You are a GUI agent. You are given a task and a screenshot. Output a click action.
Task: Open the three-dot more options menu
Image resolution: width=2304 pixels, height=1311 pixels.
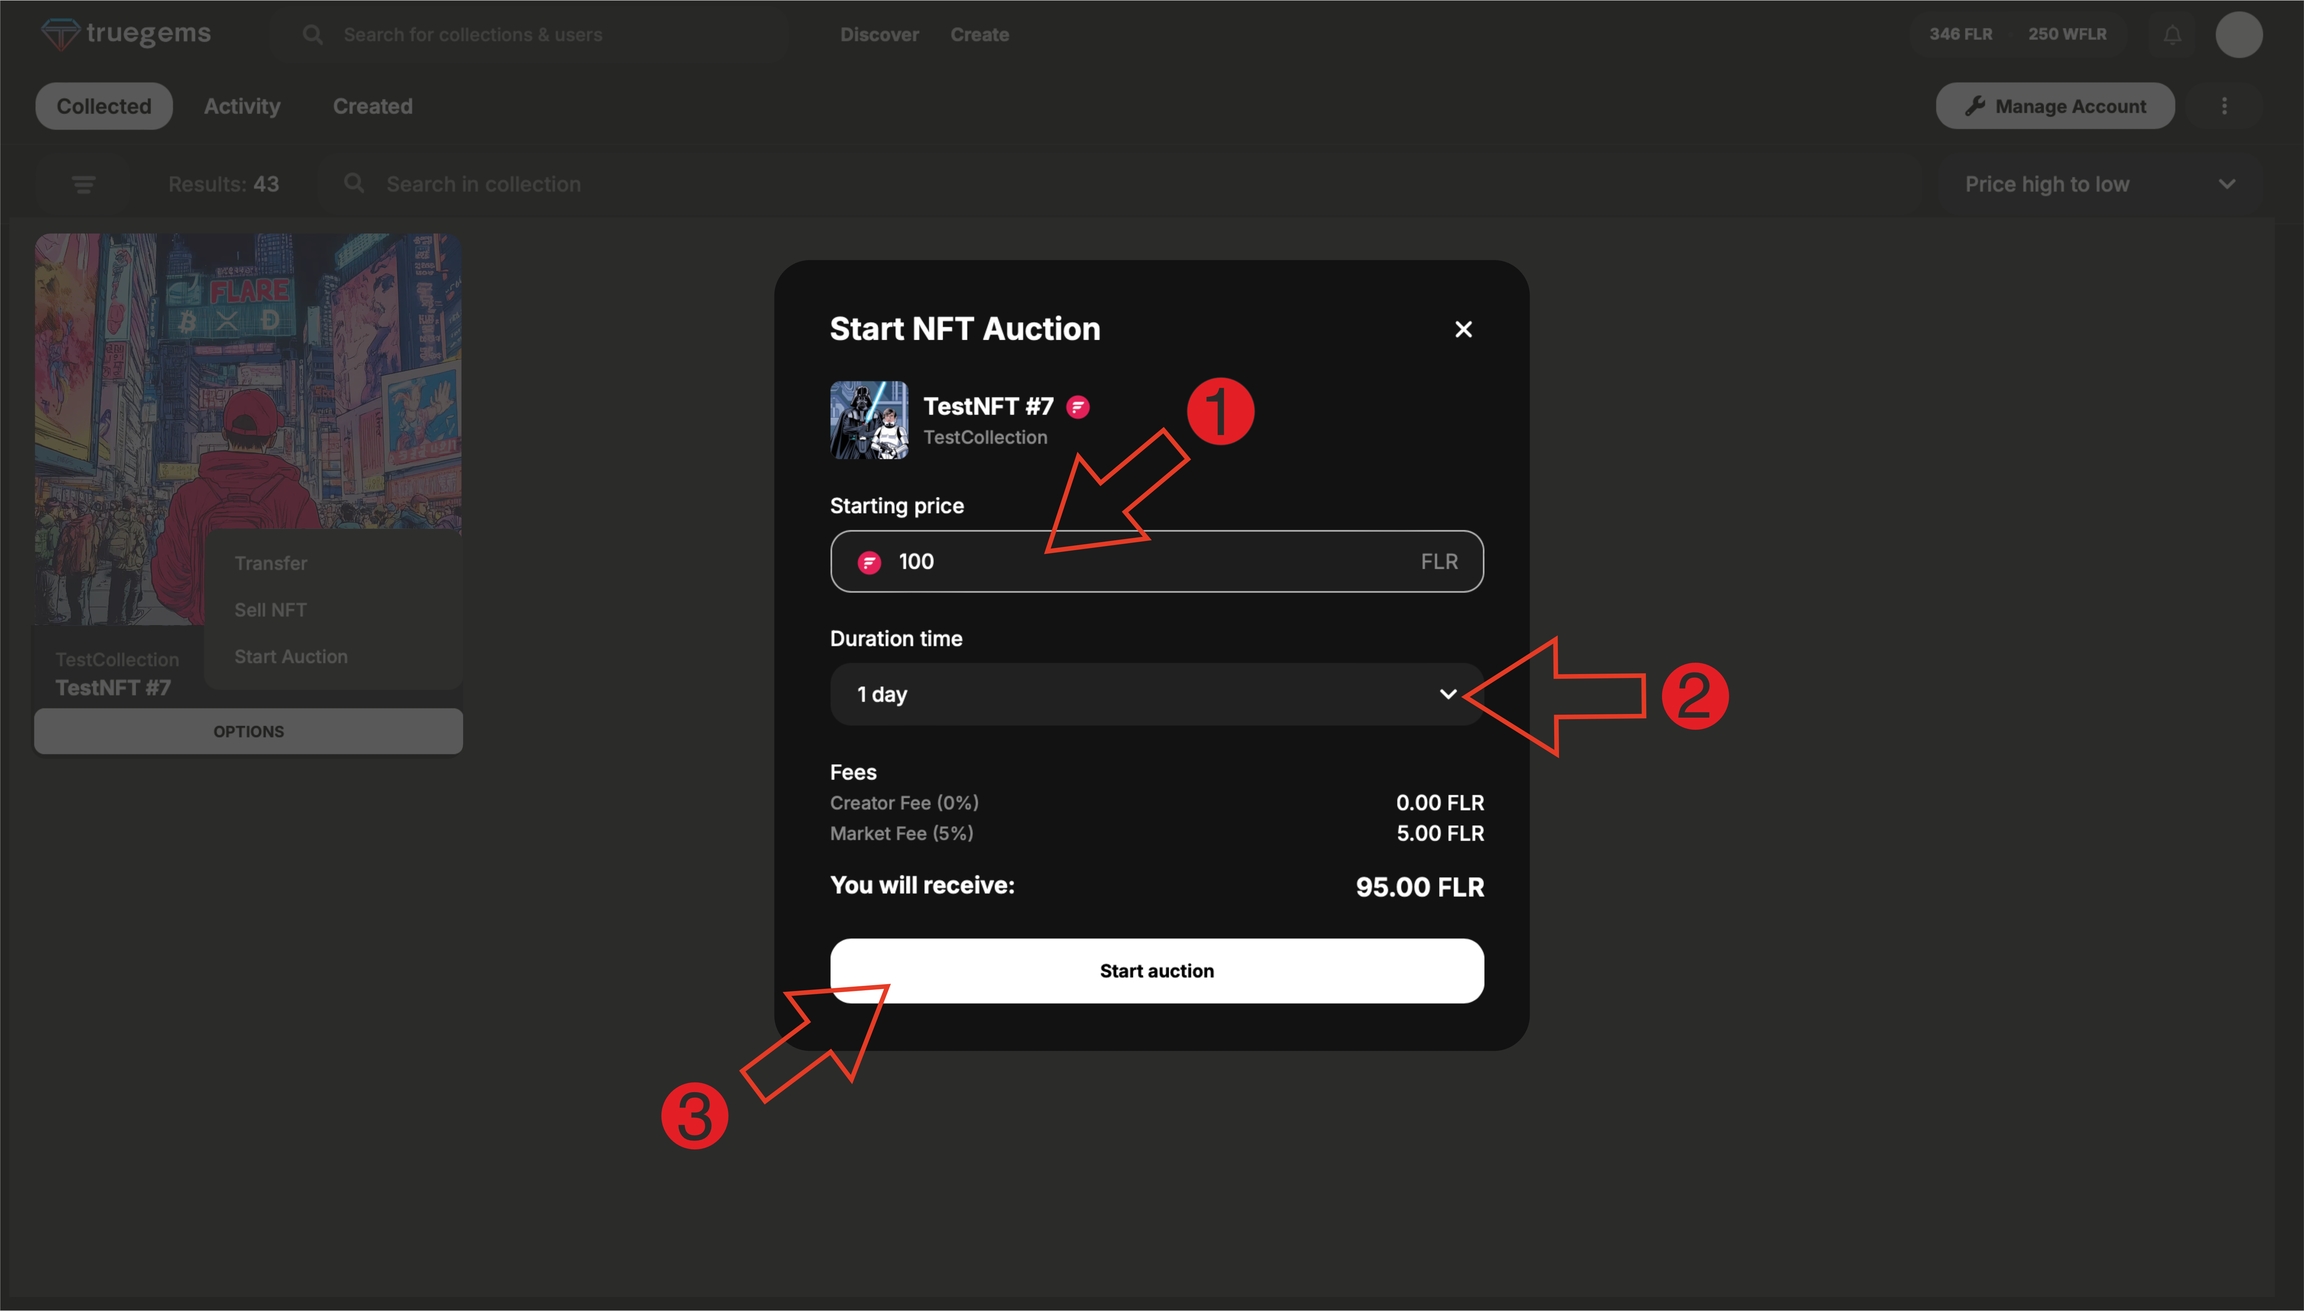click(x=2224, y=106)
